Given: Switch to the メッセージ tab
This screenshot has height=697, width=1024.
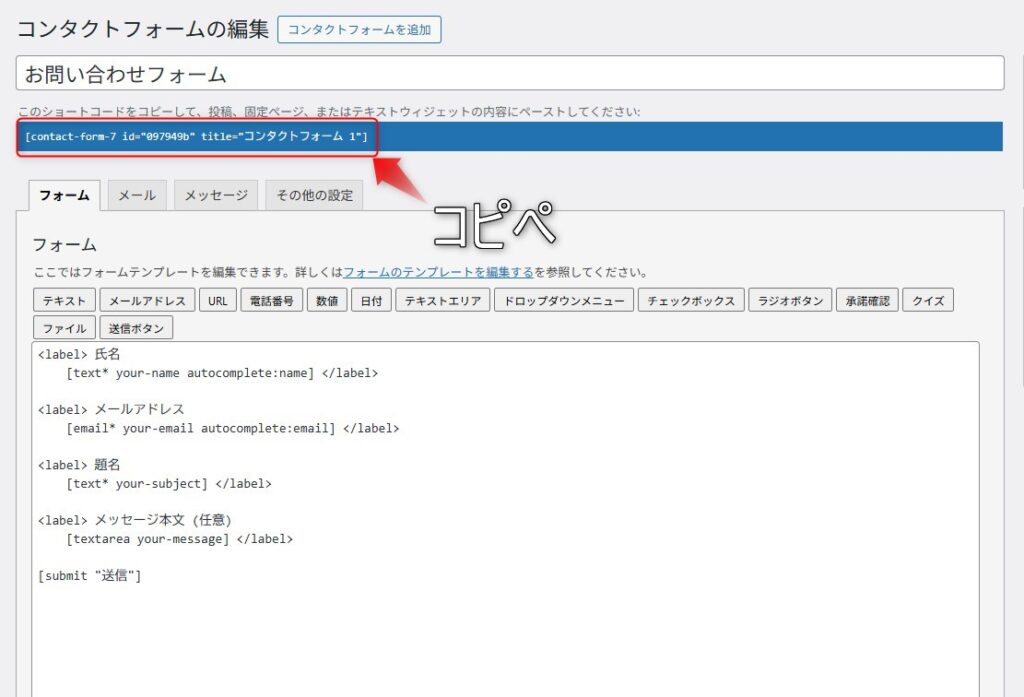Looking at the screenshot, I should pos(216,195).
